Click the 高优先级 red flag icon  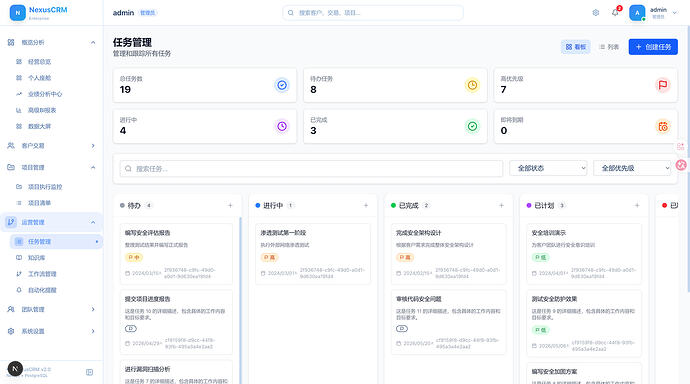(x=663, y=85)
